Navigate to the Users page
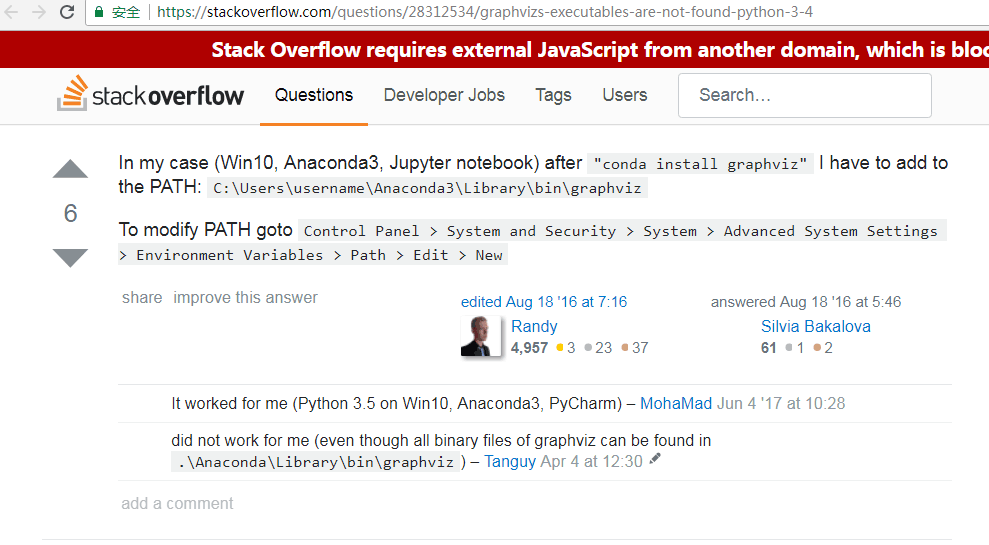The image size is (989, 545). 625,95
